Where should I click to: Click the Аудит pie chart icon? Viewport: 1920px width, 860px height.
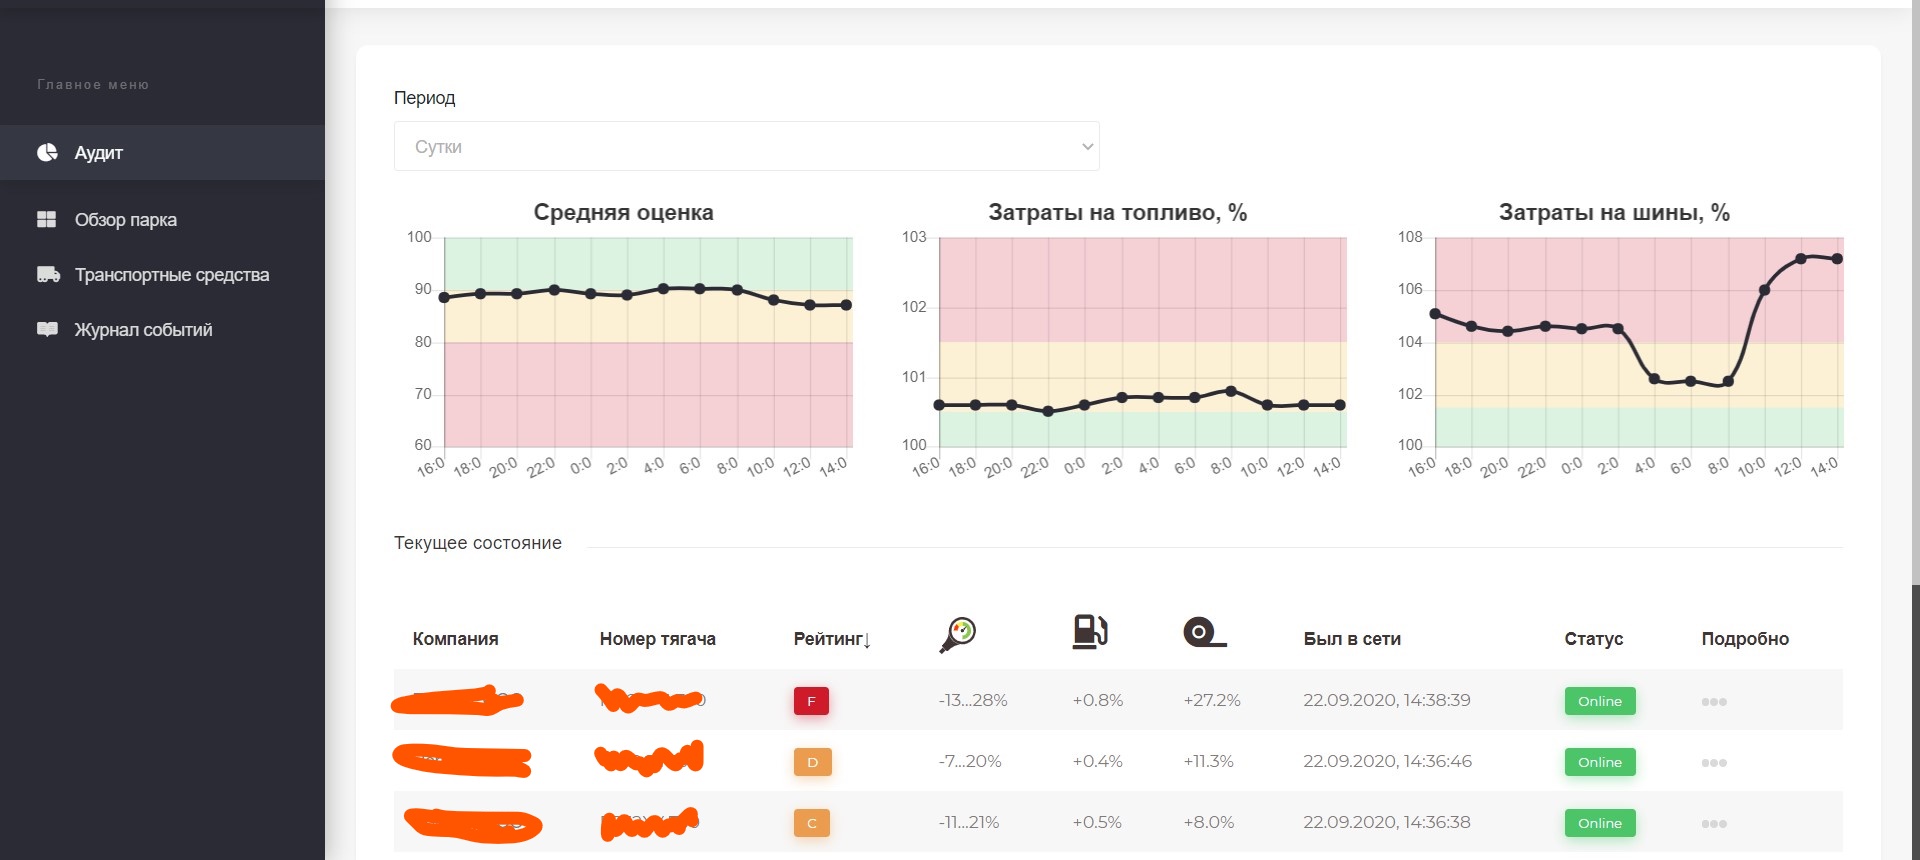click(x=47, y=152)
